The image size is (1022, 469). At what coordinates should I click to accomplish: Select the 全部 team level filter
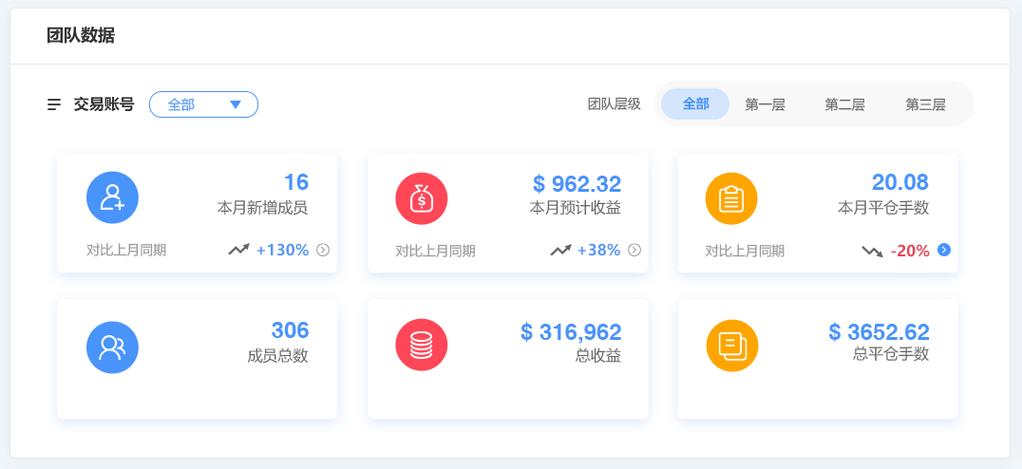tap(695, 104)
